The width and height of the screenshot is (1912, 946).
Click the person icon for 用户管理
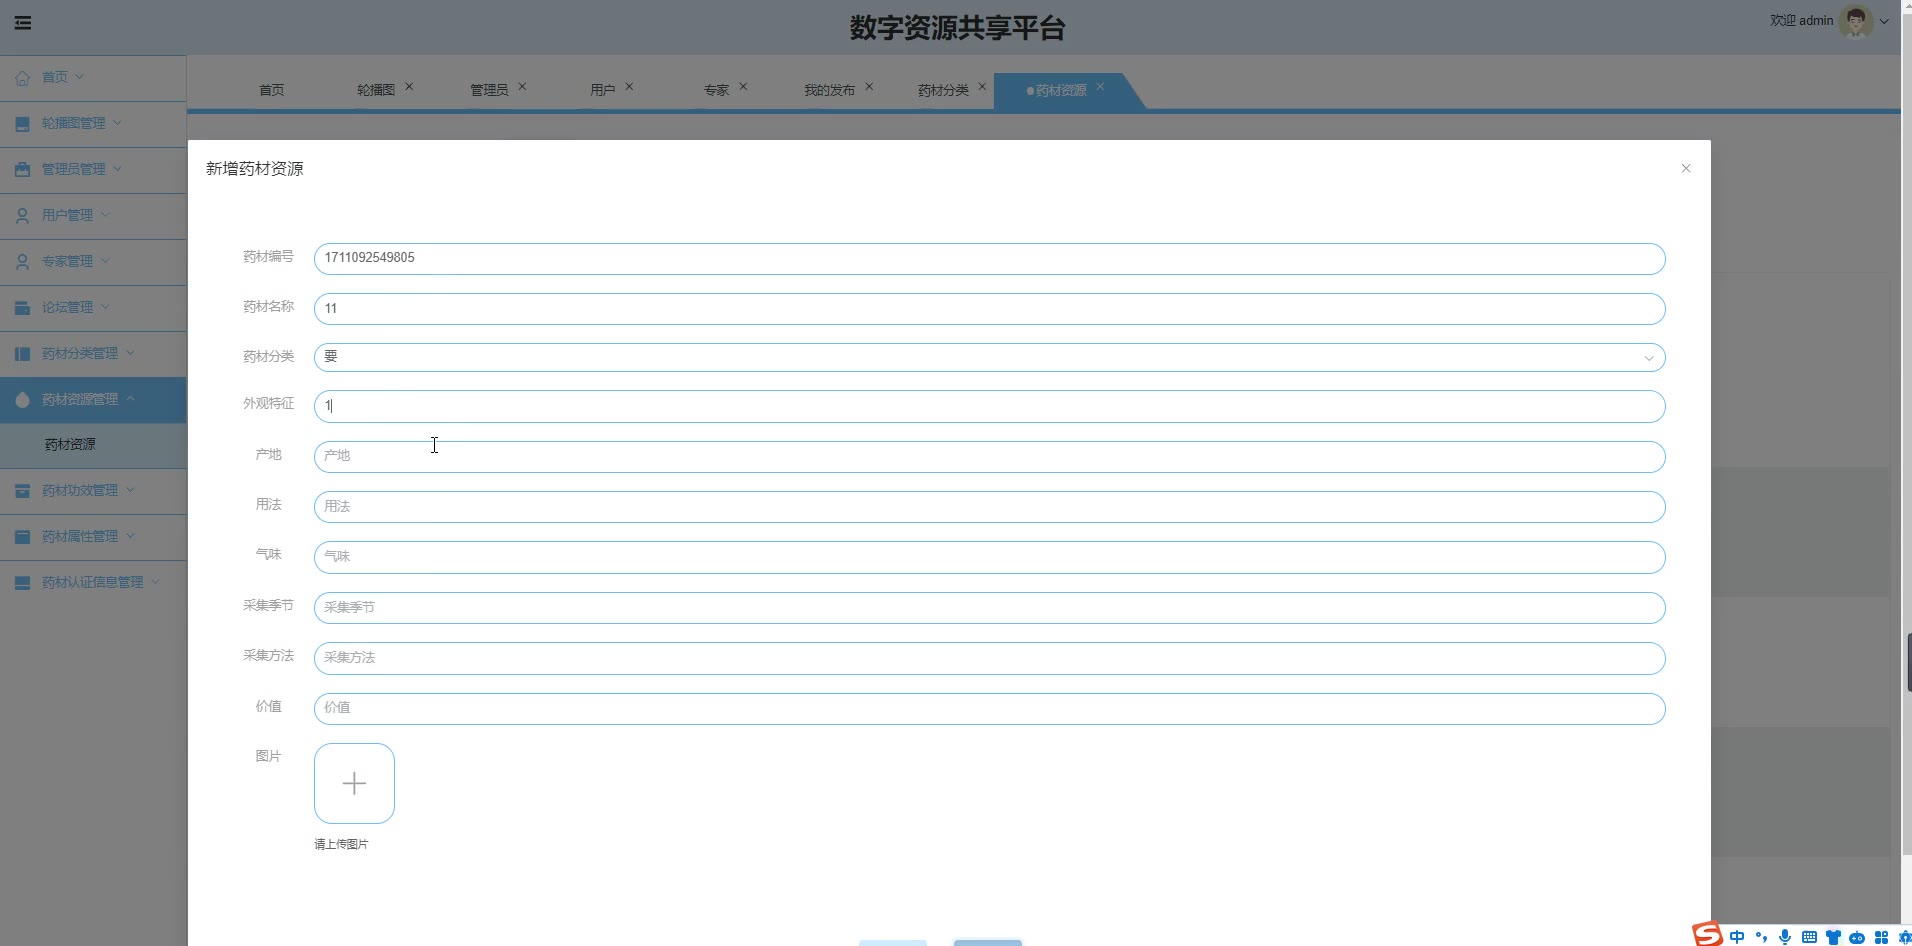pyautogui.click(x=22, y=215)
